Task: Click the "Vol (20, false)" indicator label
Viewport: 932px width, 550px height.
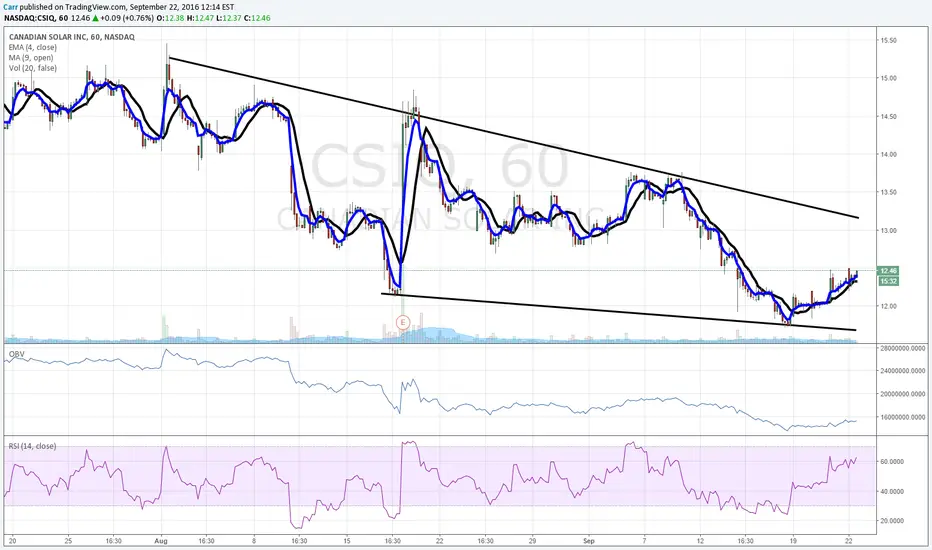Action: (33, 68)
